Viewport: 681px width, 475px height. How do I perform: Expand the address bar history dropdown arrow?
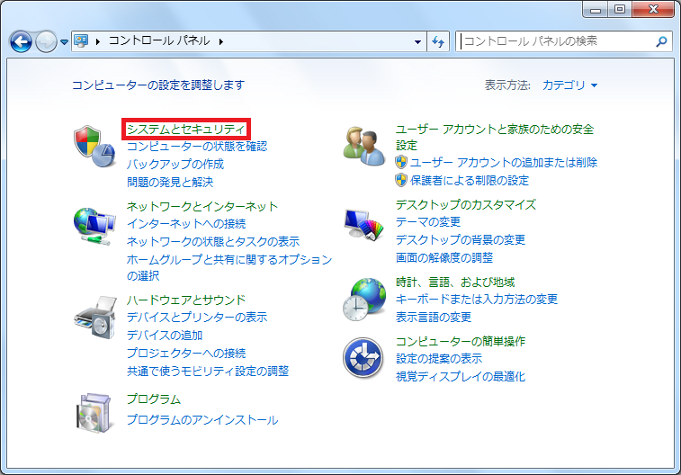pos(418,42)
